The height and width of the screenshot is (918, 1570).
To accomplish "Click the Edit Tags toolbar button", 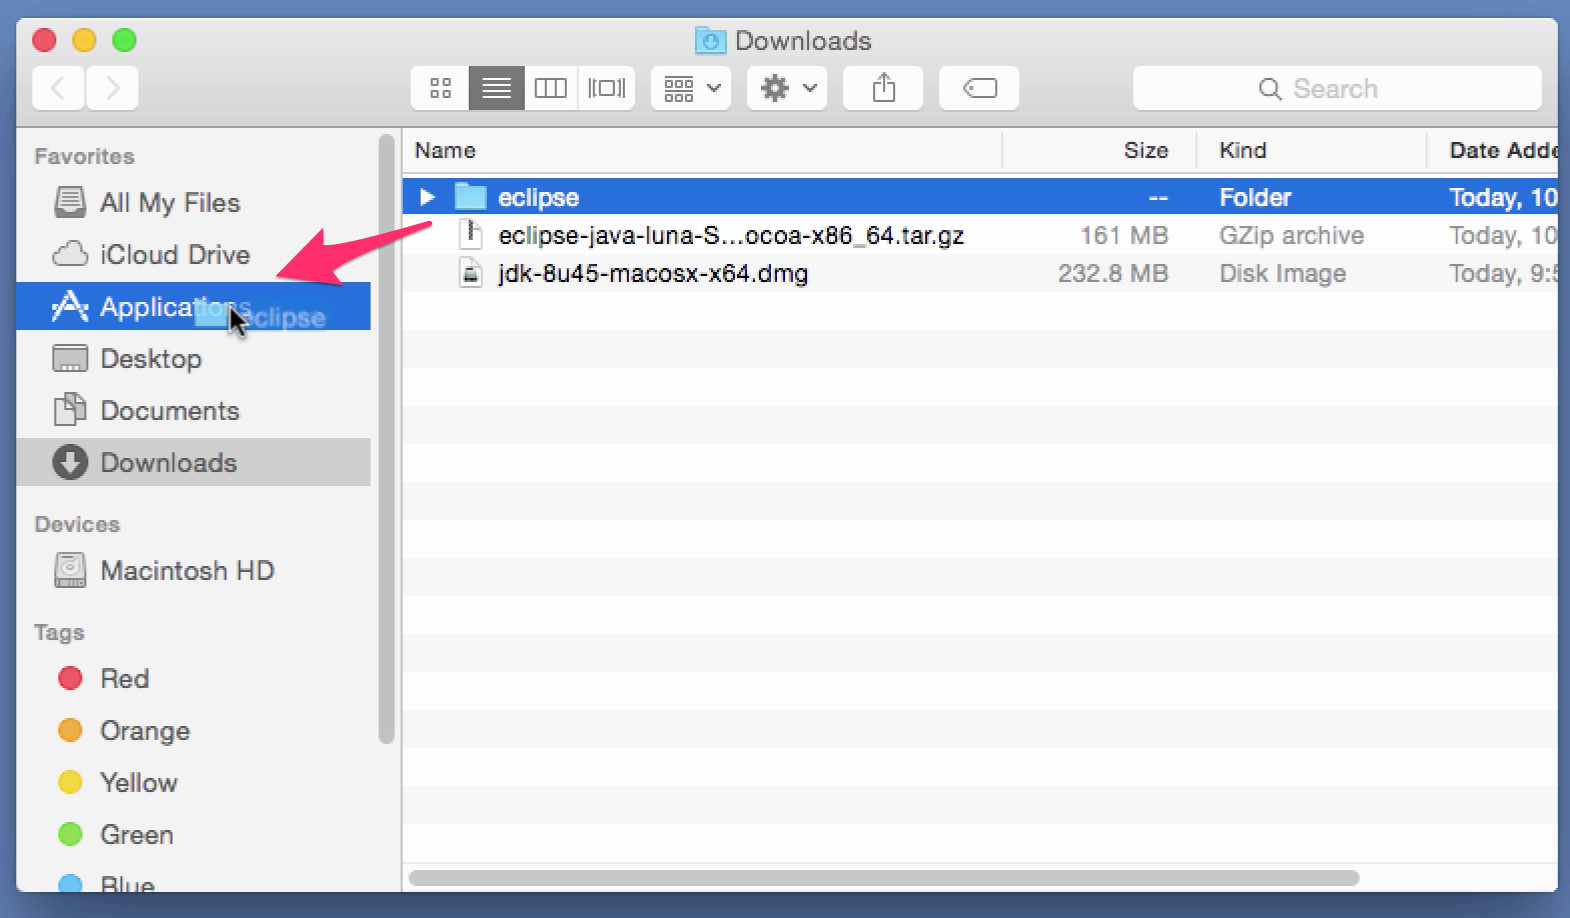I will point(979,88).
